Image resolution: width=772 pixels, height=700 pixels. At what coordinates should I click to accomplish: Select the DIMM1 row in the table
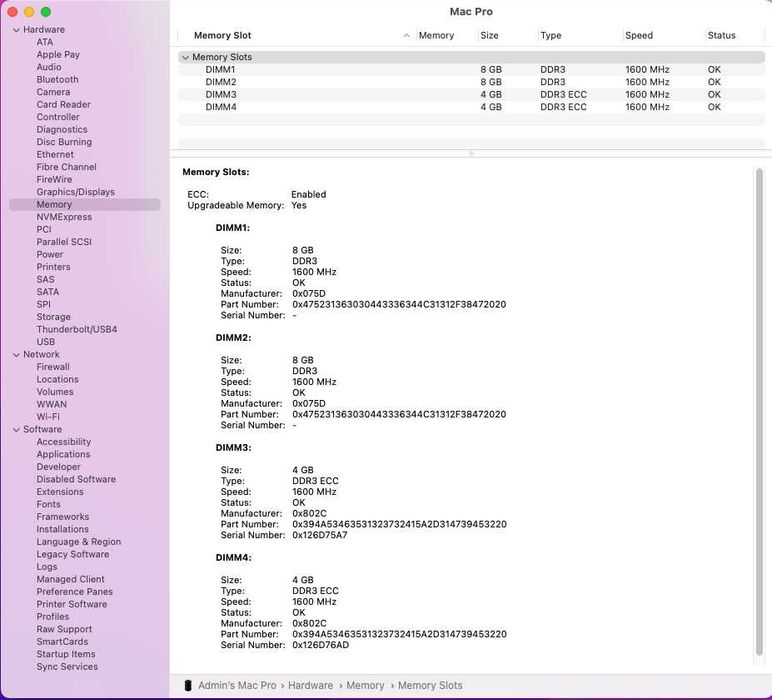pos(471,69)
